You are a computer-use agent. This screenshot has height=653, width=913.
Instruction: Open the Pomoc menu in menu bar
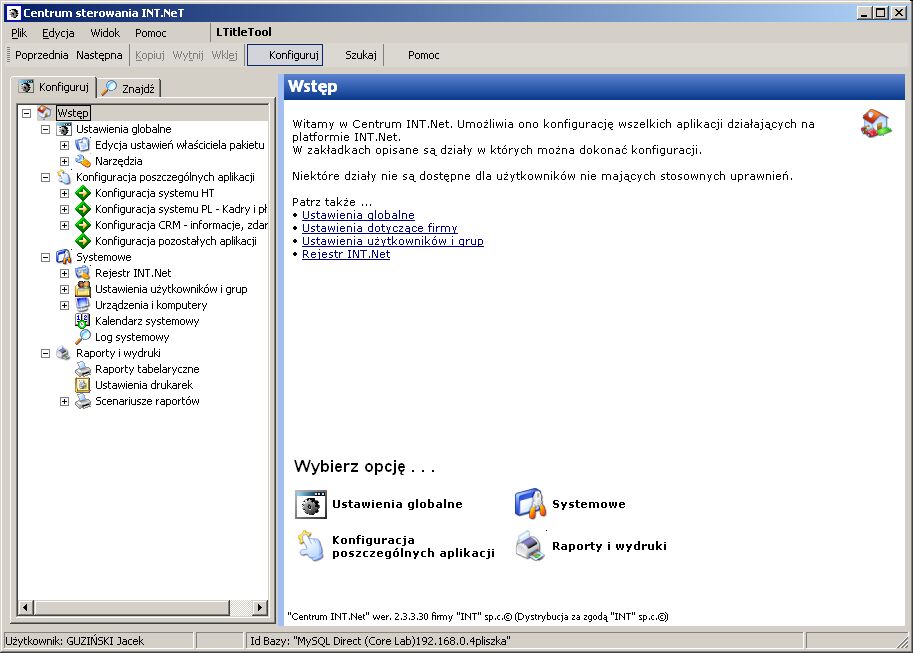[151, 33]
